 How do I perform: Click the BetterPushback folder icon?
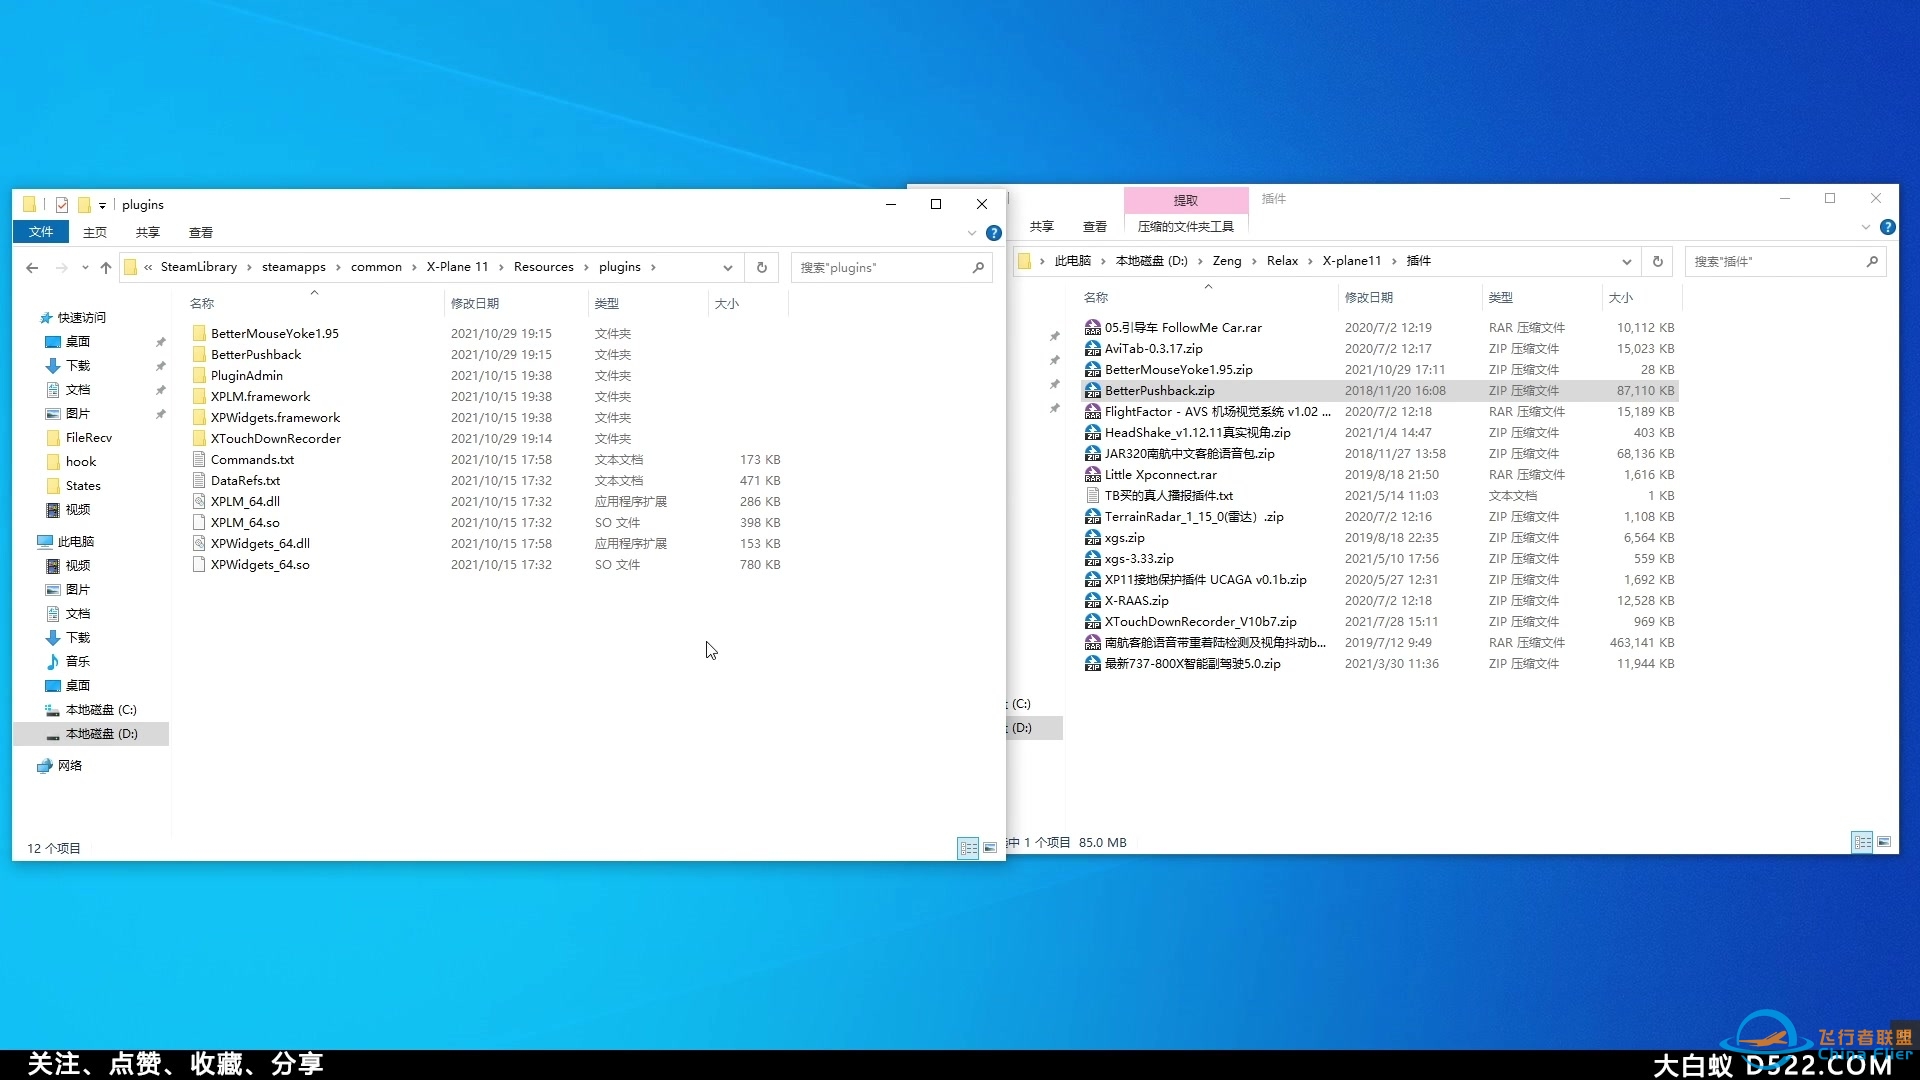click(199, 353)
